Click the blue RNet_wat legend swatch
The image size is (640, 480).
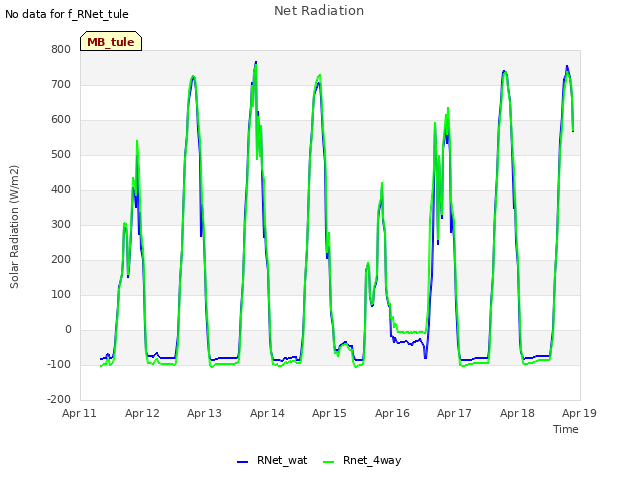coord(242,462)
